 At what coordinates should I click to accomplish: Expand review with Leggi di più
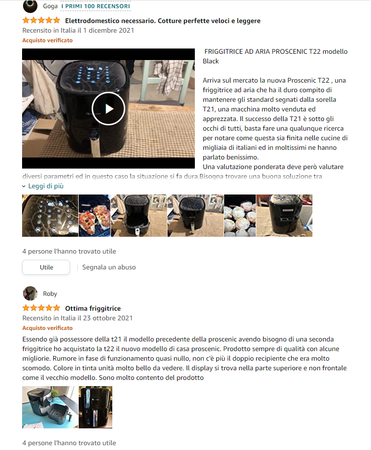point(43,186)
